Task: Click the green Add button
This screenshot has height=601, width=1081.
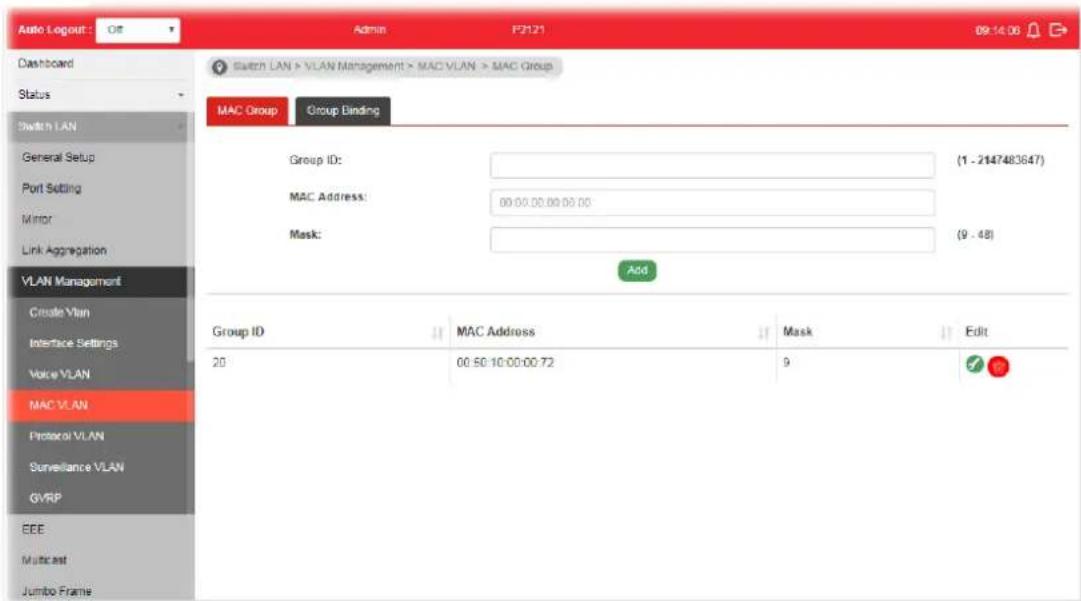Action: point(637,270)
